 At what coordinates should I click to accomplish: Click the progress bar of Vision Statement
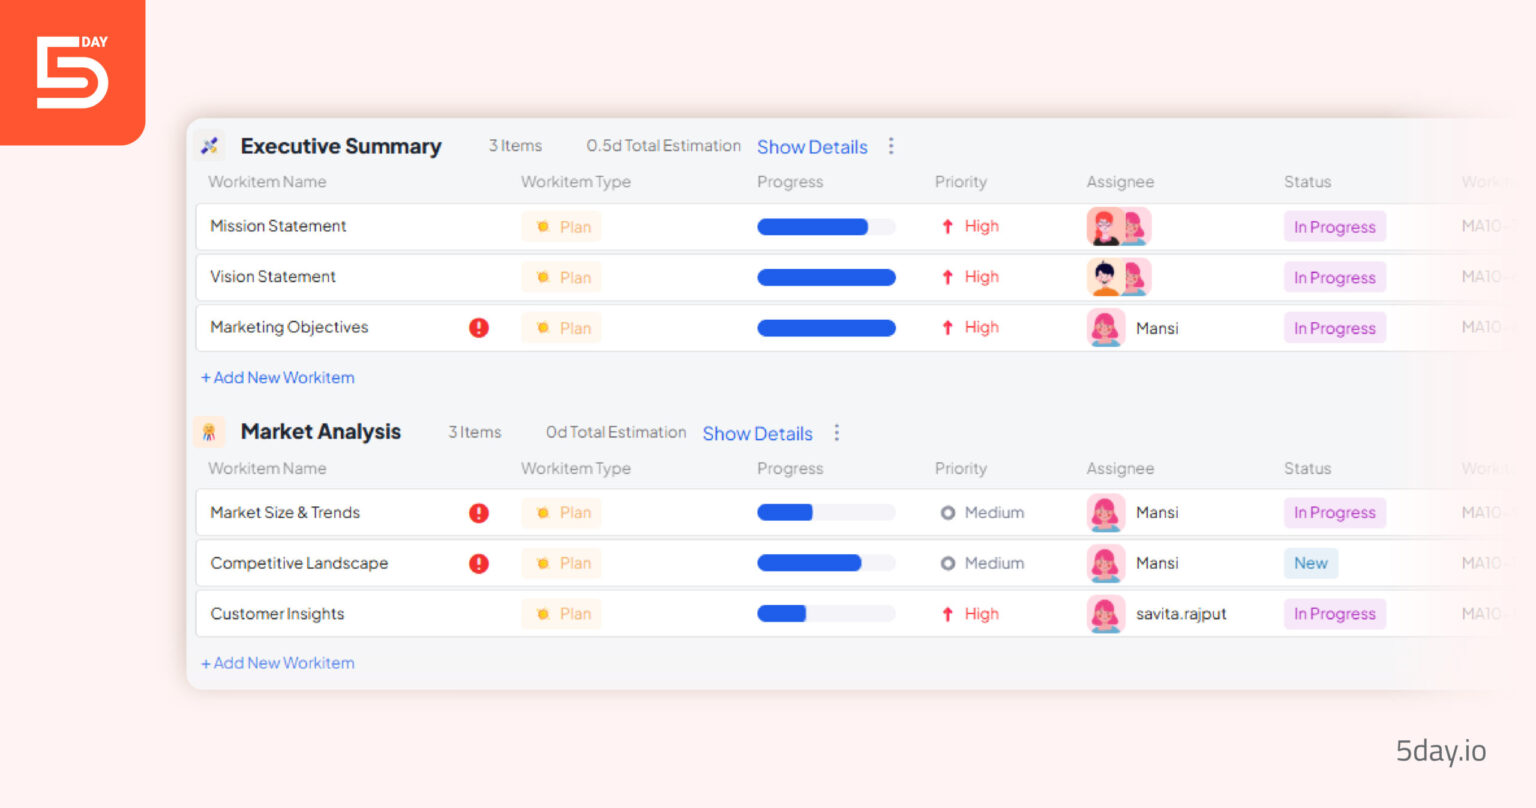[826, 277]
